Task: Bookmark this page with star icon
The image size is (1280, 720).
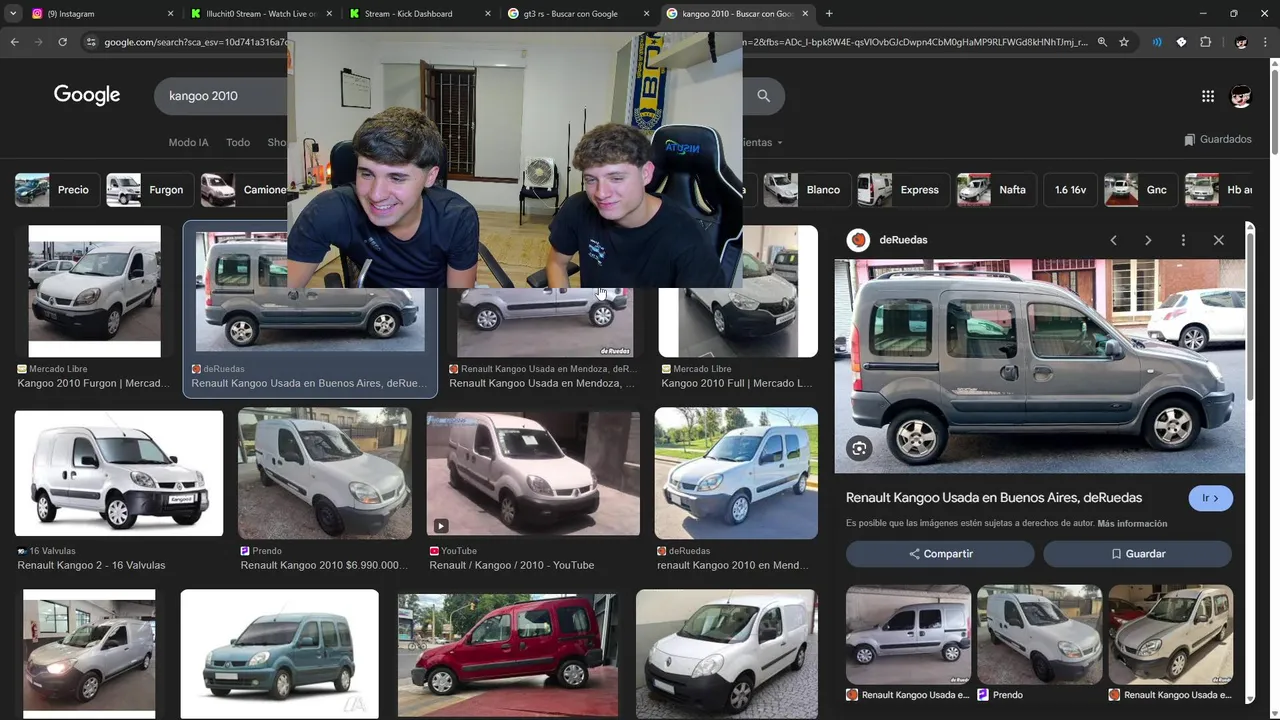Action: (x=1124, y=42)
